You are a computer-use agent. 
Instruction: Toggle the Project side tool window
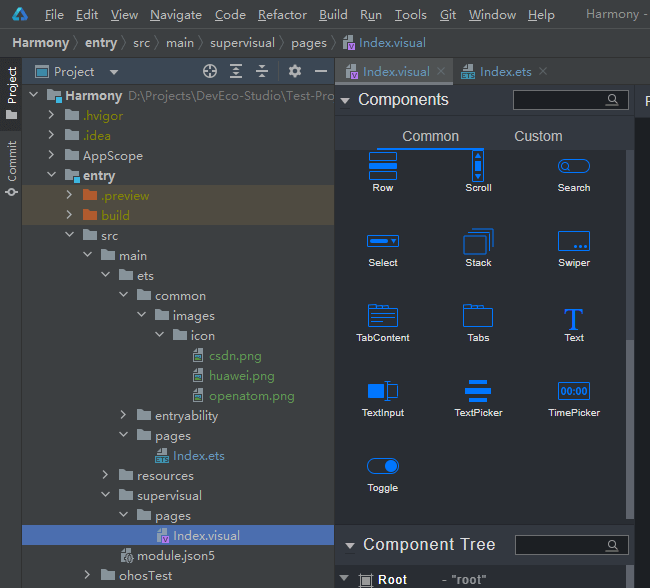pos(11,92)
